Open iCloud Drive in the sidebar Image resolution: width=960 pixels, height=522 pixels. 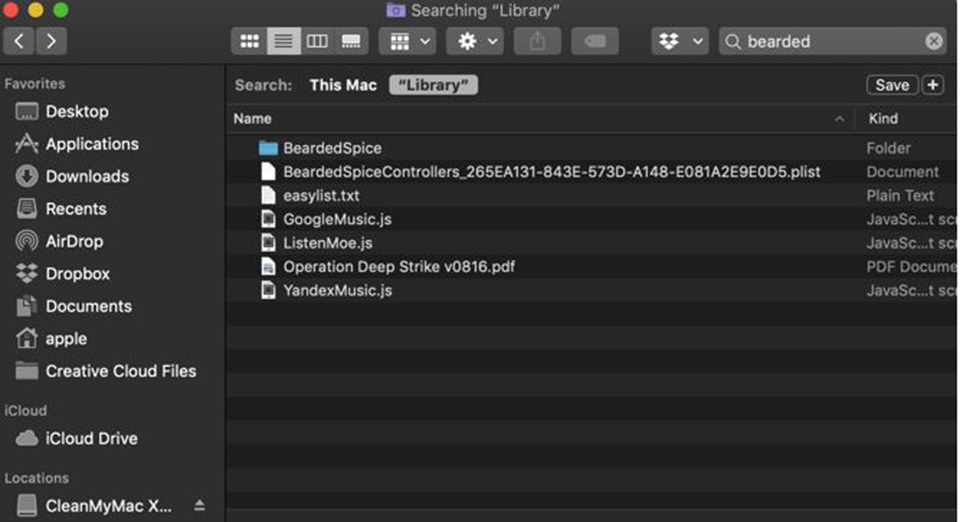pyautogui.click(x=91, y=439)
